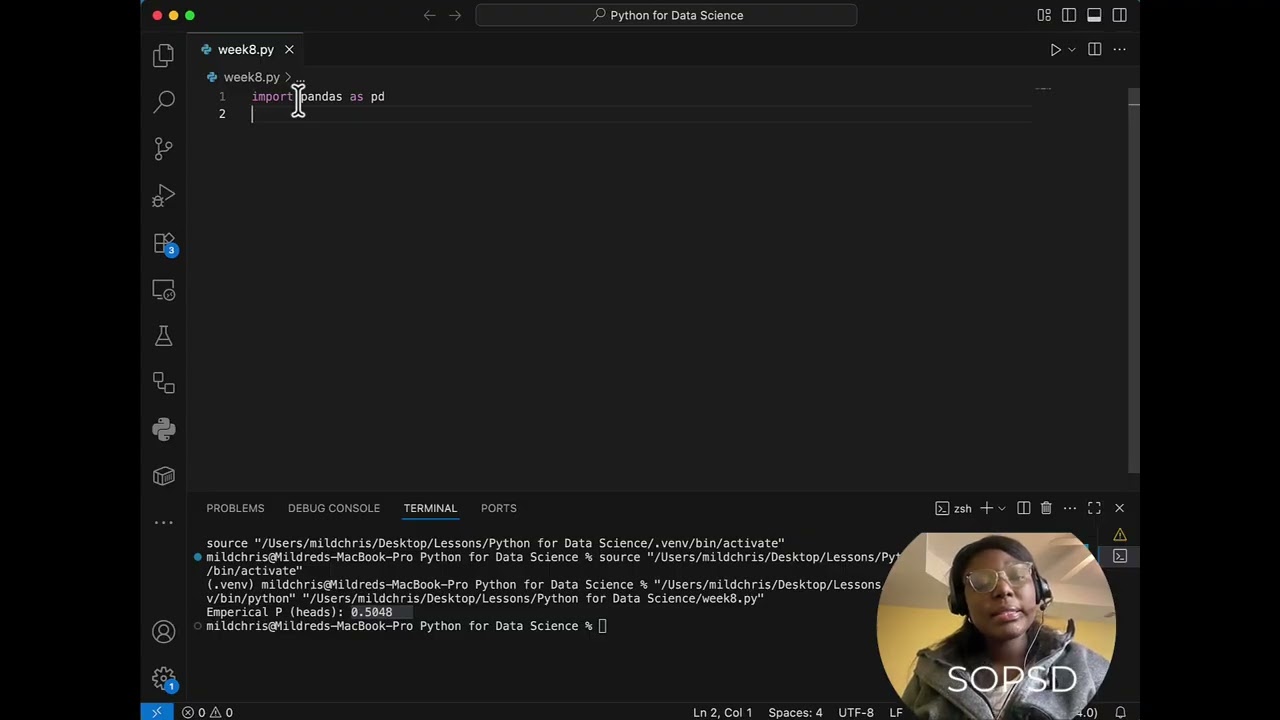Open terminal panel More Actions ellipsis
Image resolution: width=1280 pixels, height=720 pixels.
(1070, 508)
